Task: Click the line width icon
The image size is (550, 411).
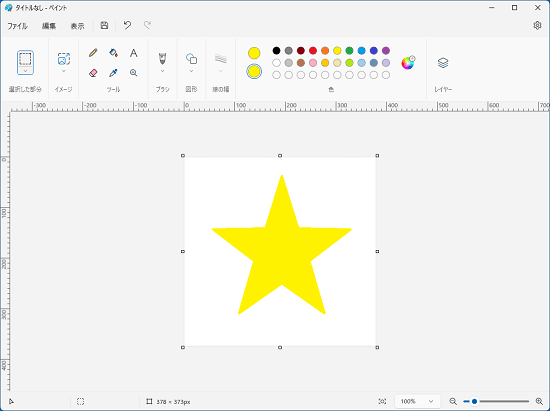Action: (x=221, y=59)
